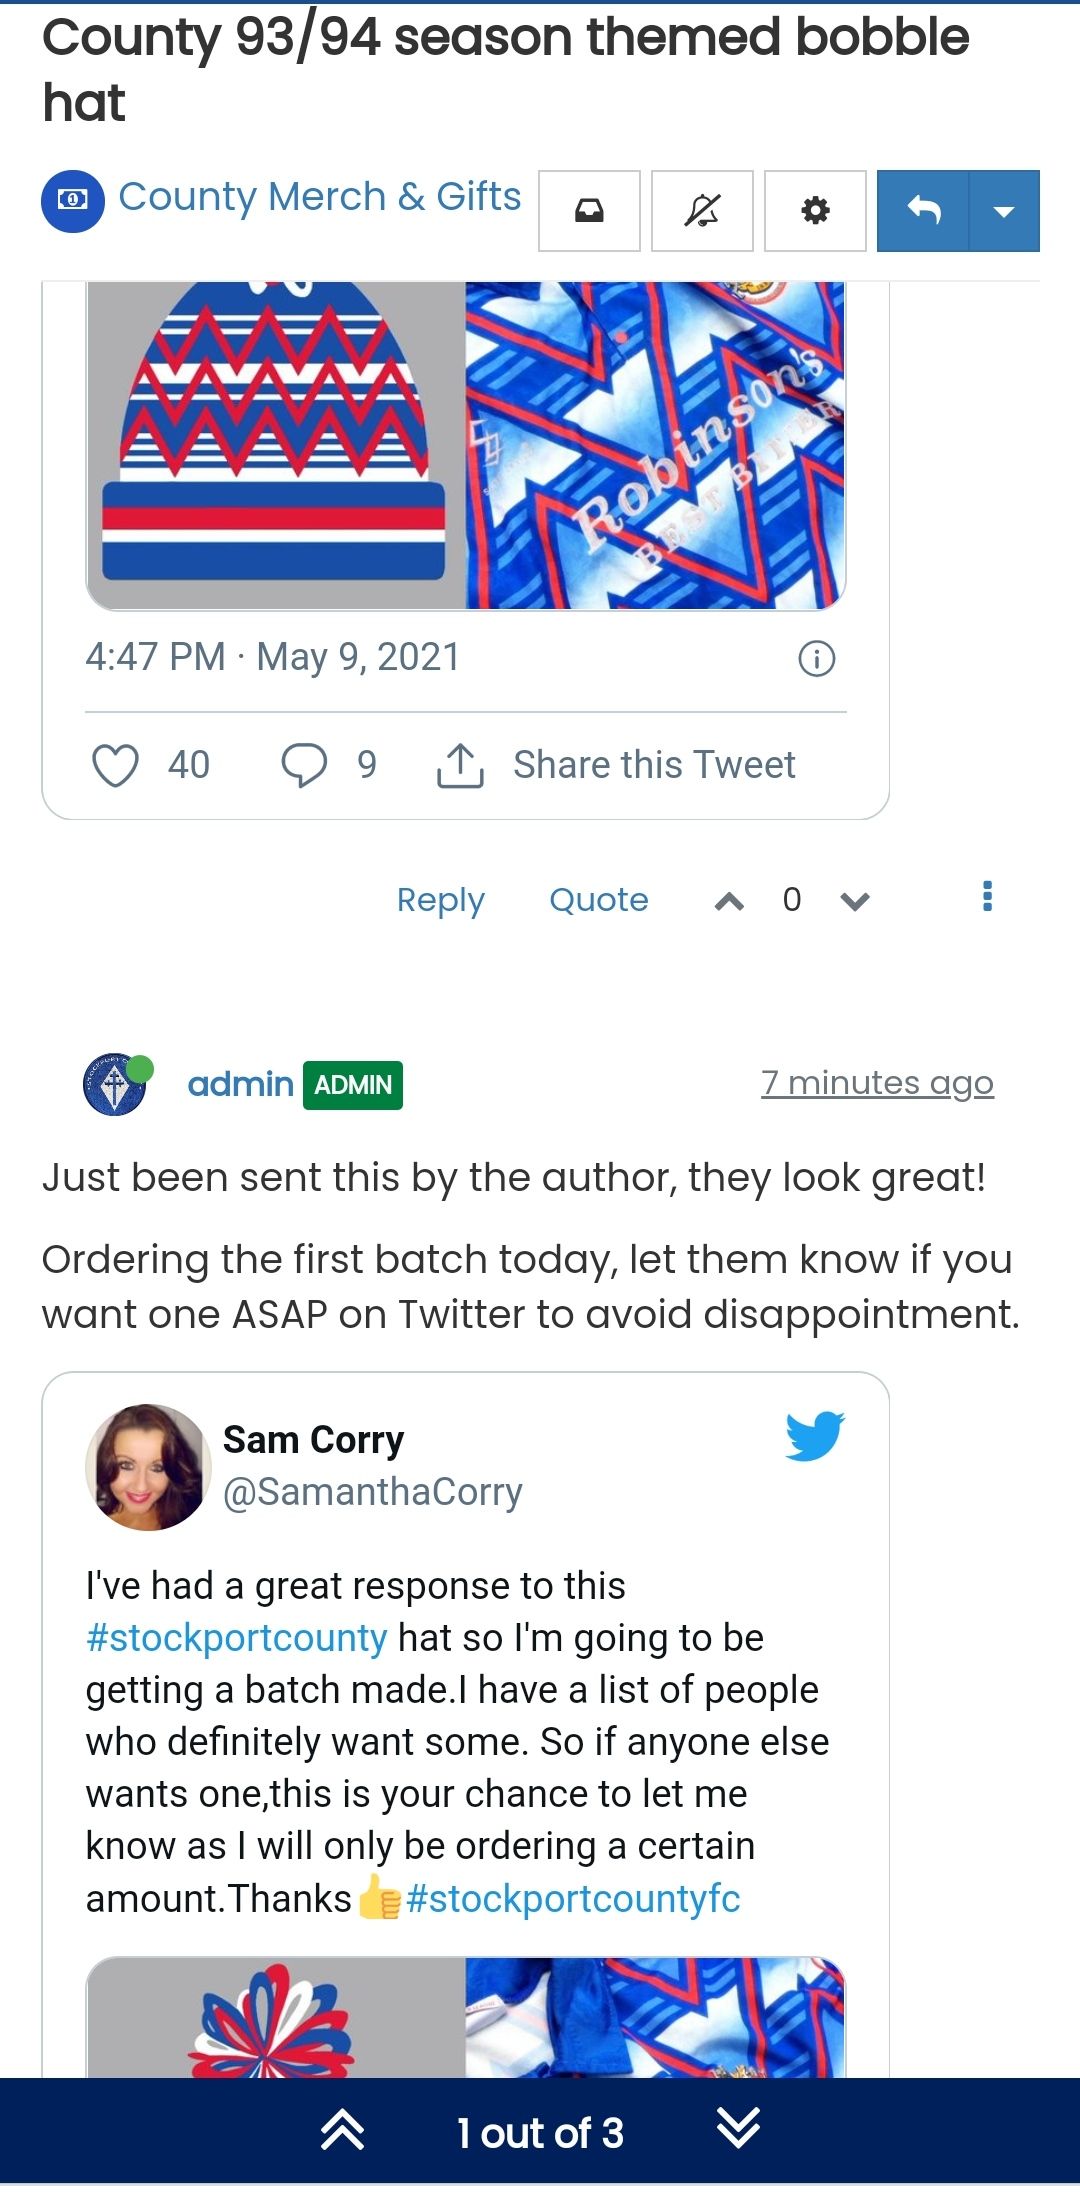
Task: Like the tweet with heart icon
Action: click(116, 766)
